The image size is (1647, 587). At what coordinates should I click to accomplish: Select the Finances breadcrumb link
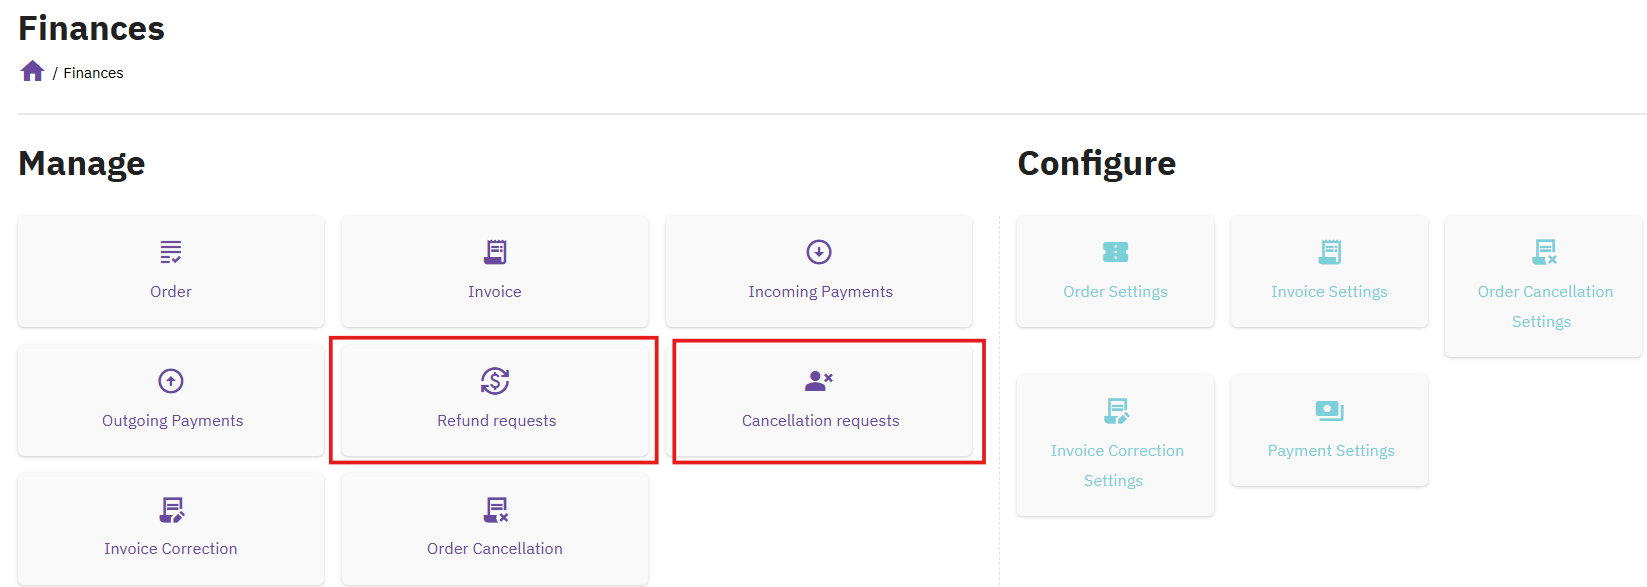click(x=93, y=73)
